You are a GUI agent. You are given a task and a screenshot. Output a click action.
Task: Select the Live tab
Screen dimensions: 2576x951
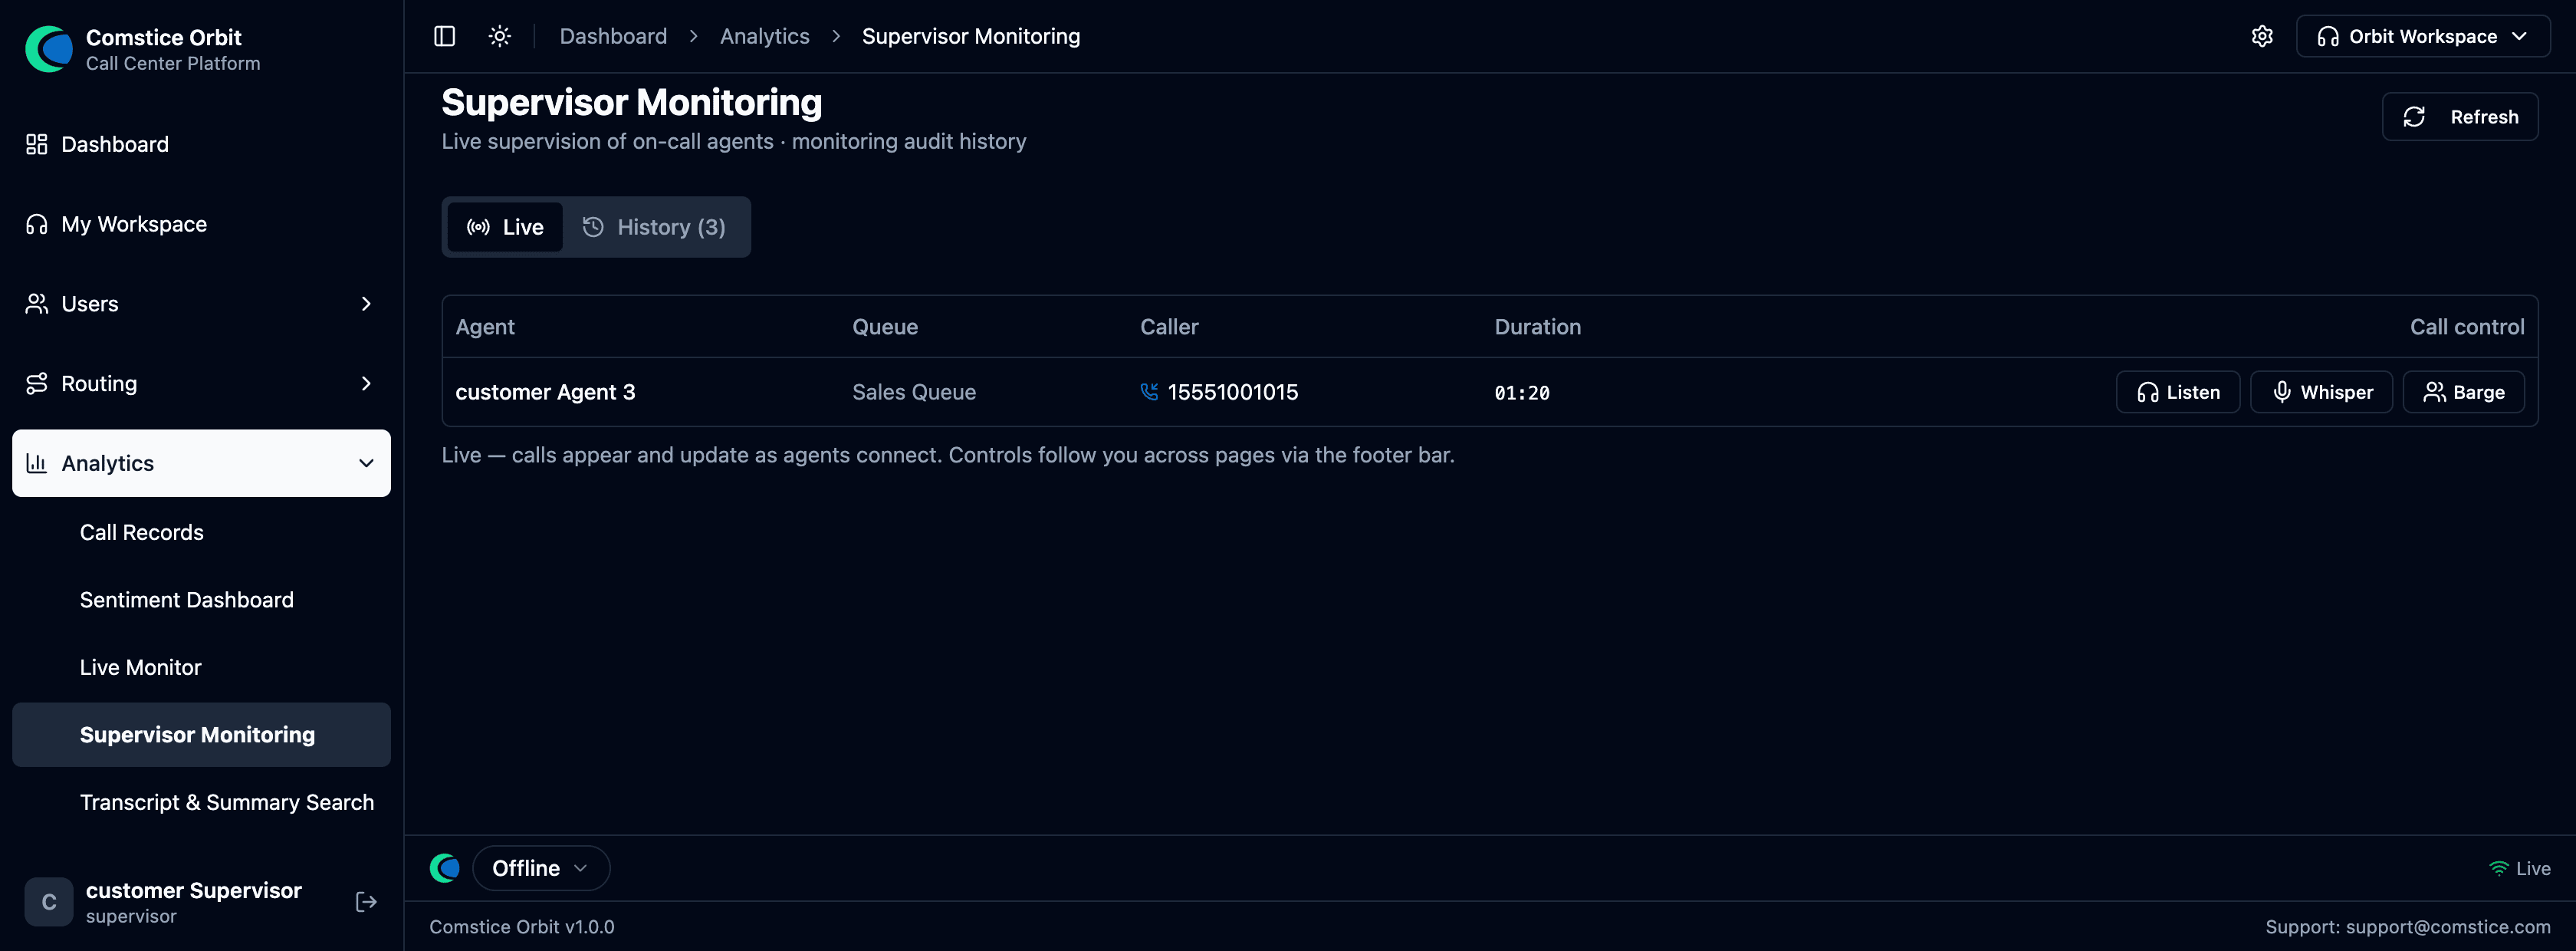[505, 227]
